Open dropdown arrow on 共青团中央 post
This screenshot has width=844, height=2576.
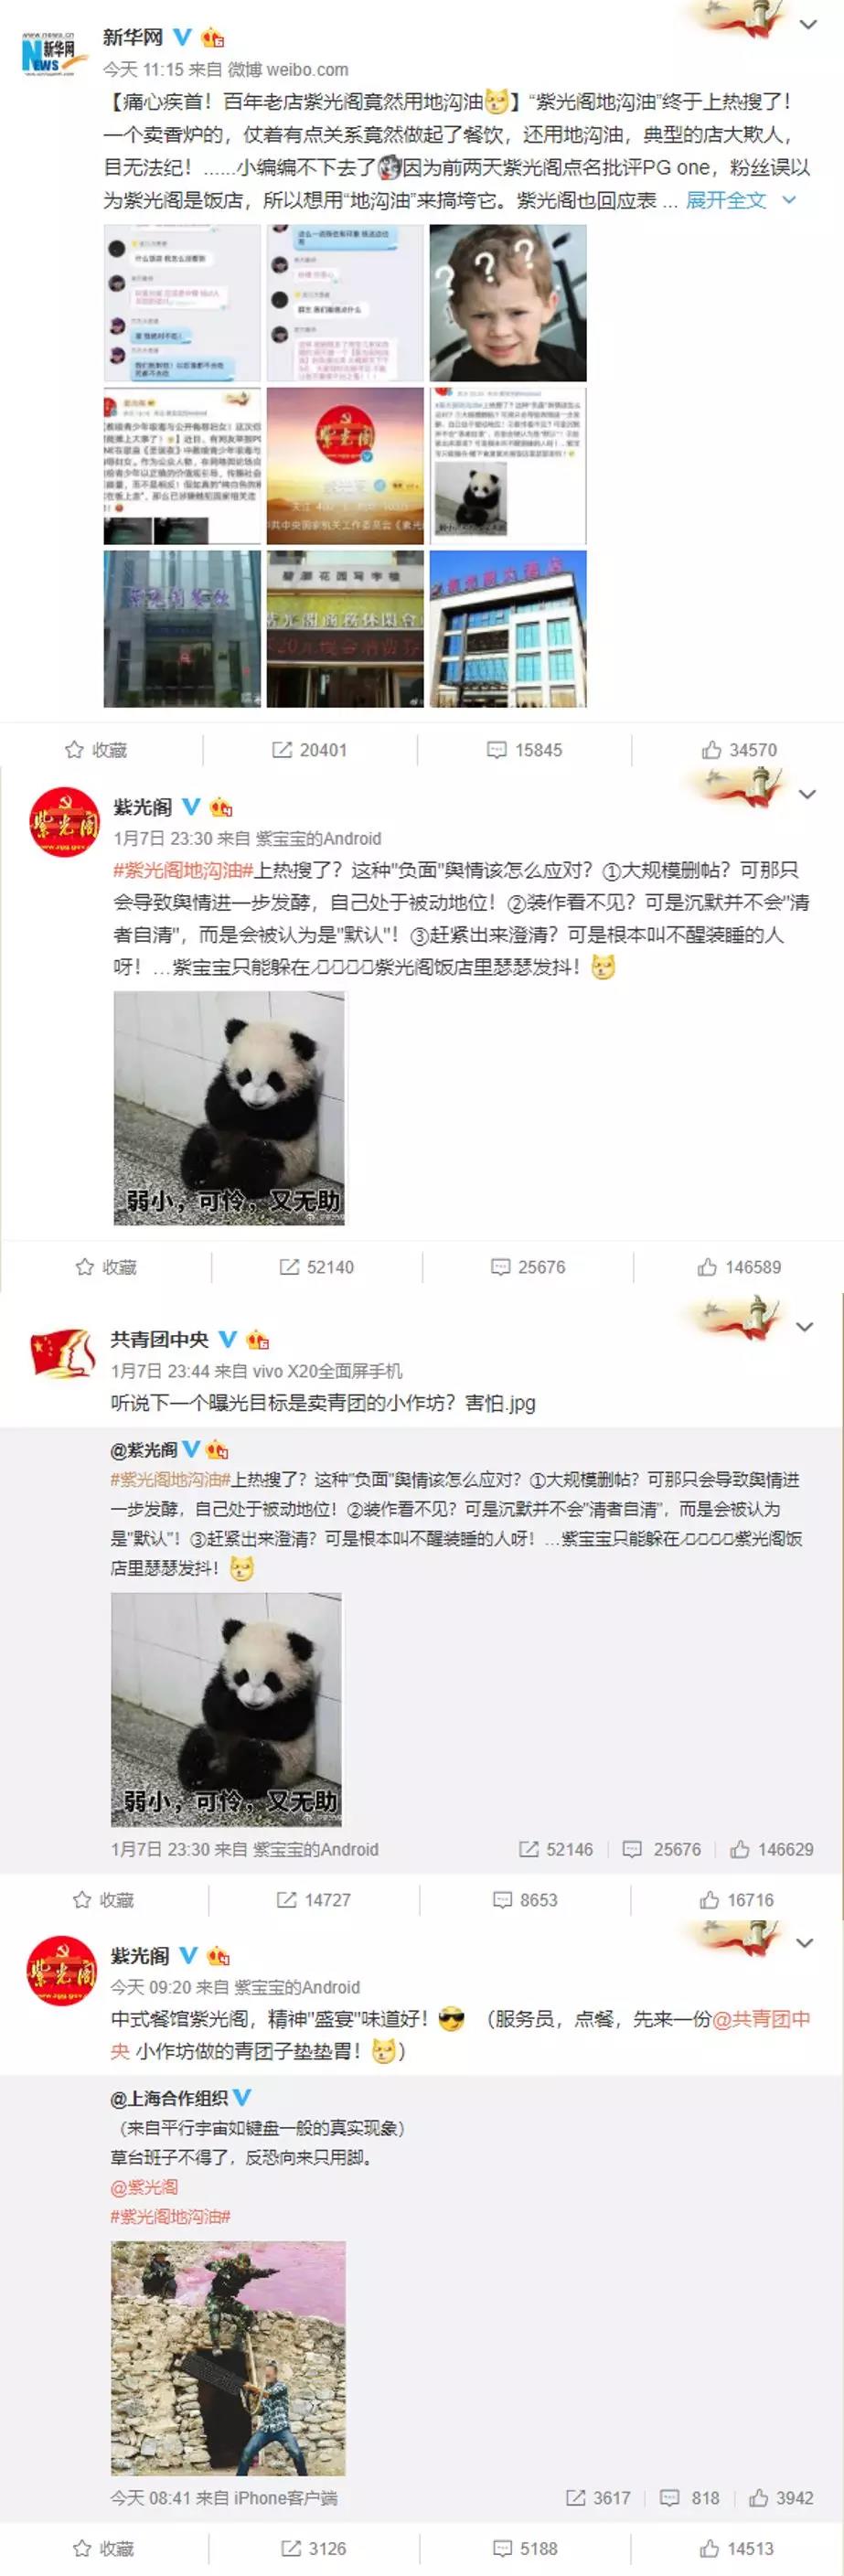point(805,1327)
